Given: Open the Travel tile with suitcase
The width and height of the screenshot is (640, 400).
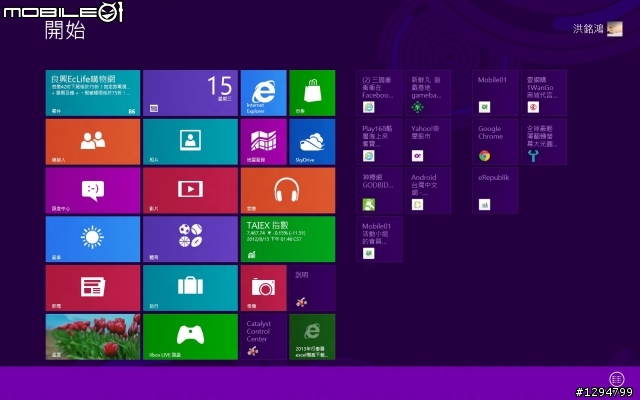Looking at the screenshot, I should point(190,288).
